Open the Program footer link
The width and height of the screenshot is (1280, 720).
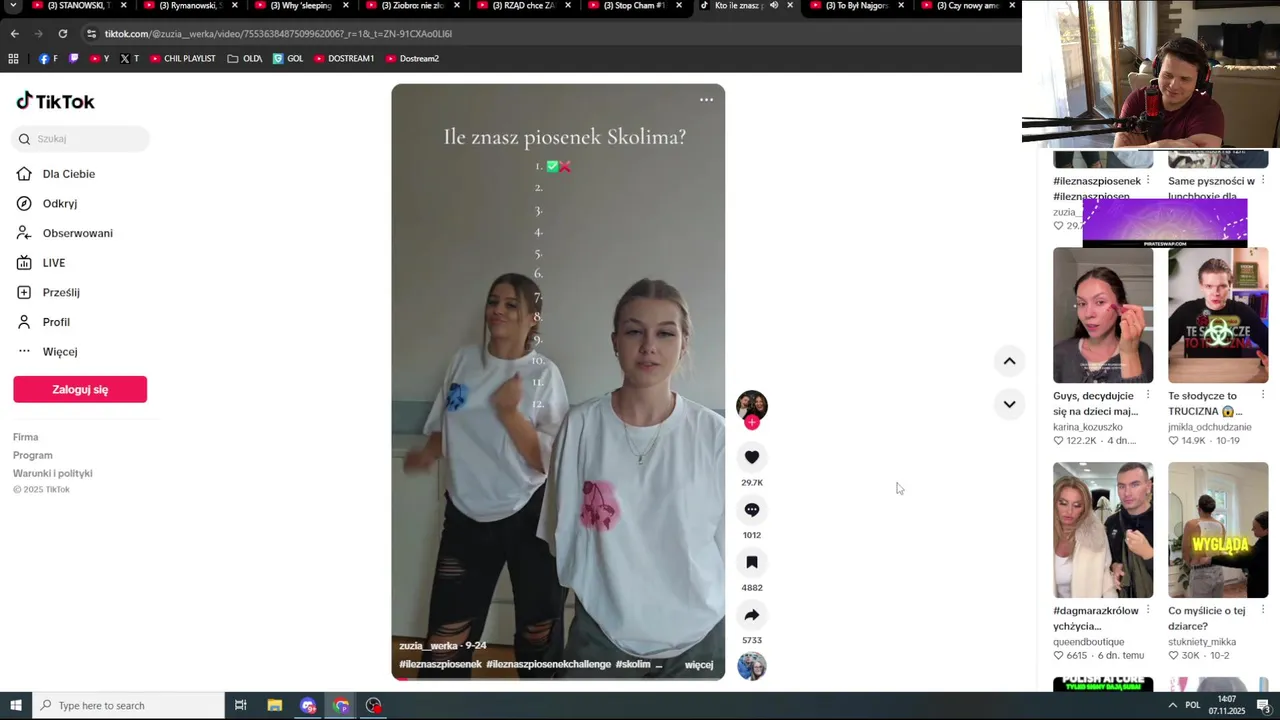coord(33,455)
